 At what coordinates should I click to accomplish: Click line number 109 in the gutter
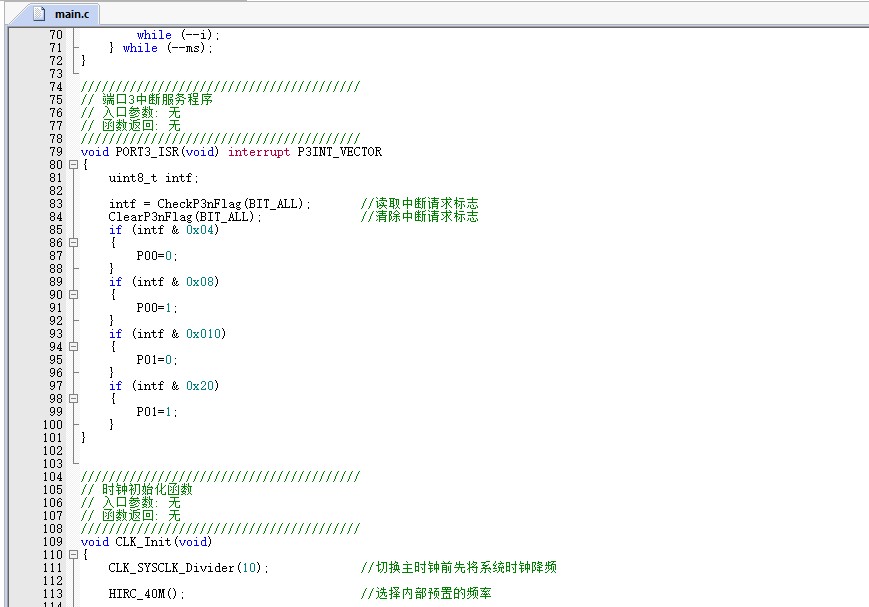53,542
